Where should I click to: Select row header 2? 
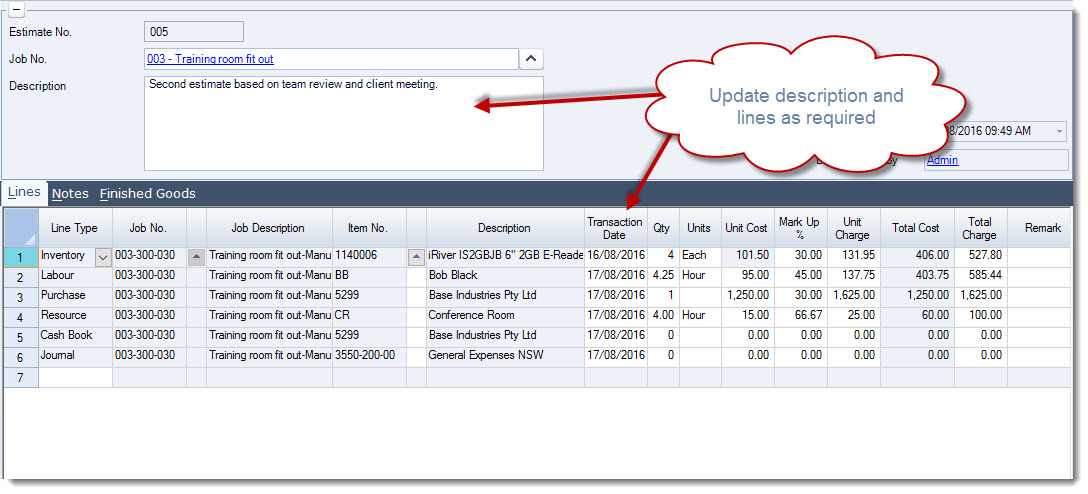tap(21, 278)
